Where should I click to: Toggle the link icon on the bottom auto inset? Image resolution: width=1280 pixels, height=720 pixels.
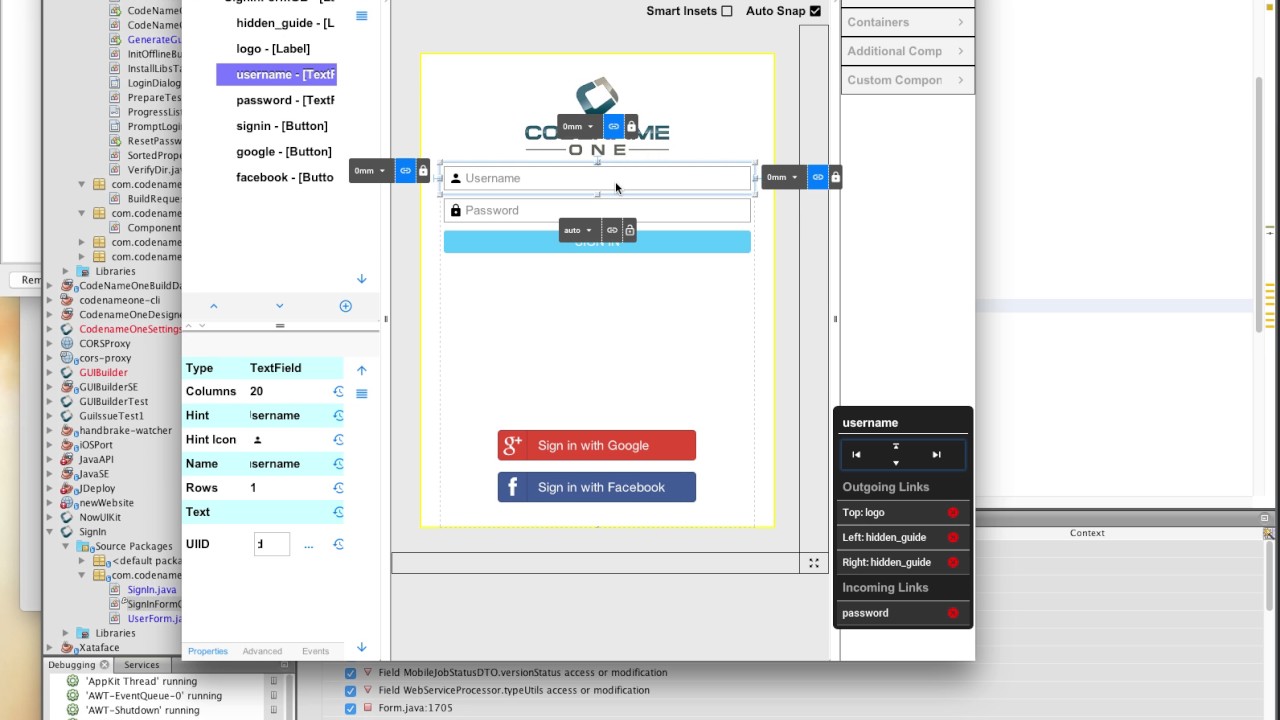612,230
